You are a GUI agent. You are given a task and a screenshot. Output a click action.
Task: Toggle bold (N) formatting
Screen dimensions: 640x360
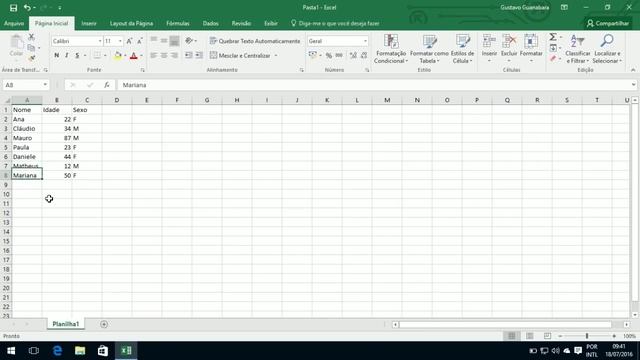pos(57,56)
